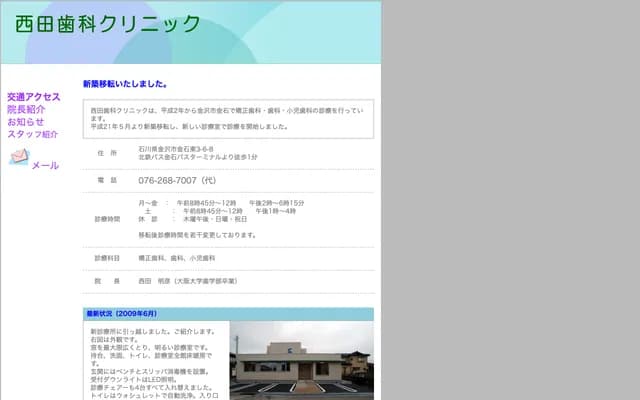Click the 月〜金 hours row
Viewport: 640px width, 400px height.
point(221,203)
